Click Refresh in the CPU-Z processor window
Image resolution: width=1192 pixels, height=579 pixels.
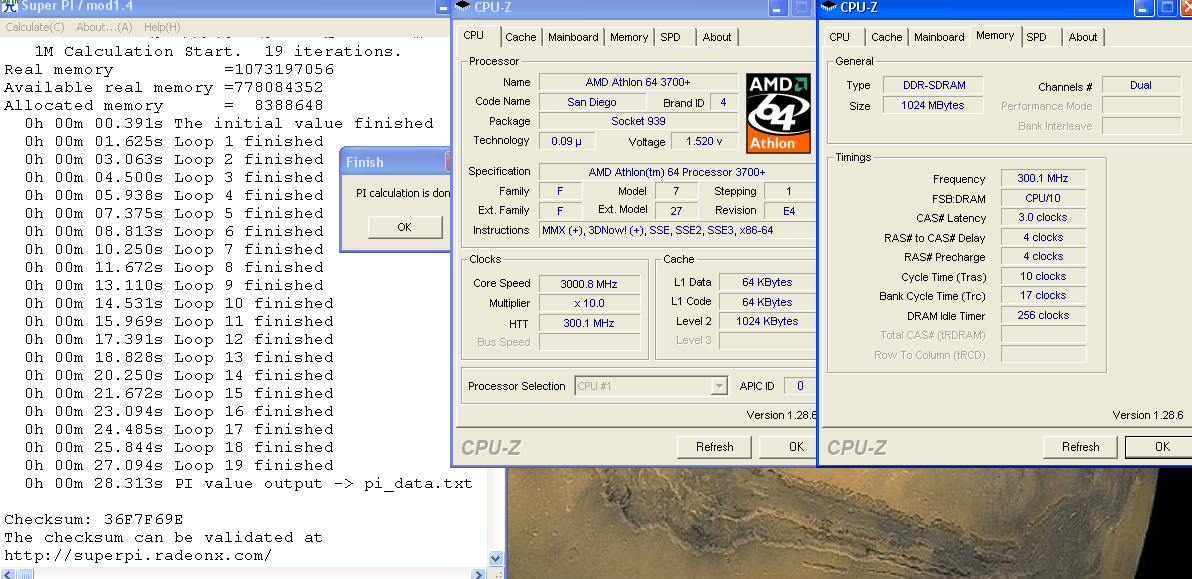point(715,447)
